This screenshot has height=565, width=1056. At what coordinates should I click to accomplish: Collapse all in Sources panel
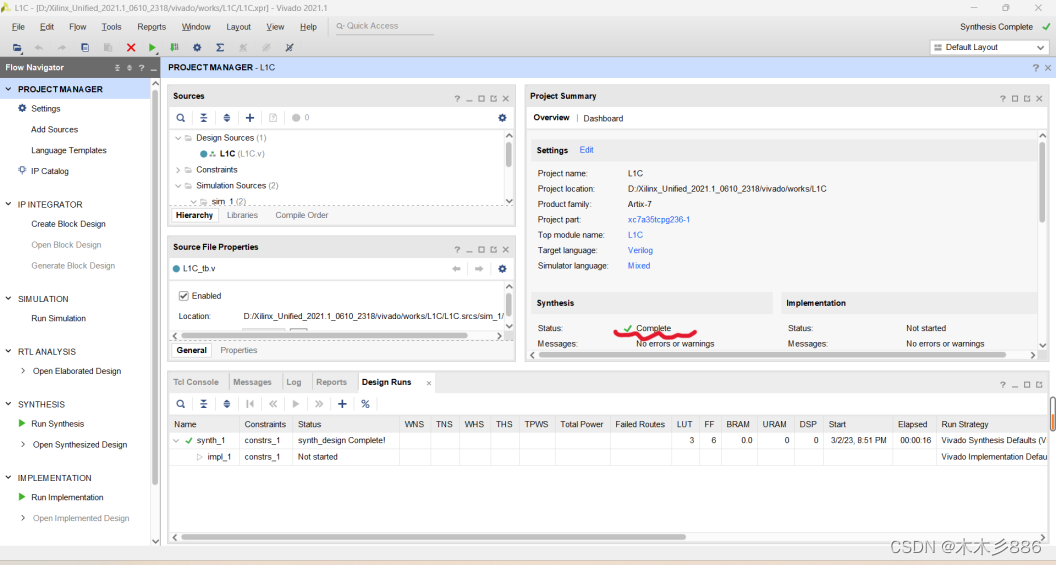coord(203,118)
